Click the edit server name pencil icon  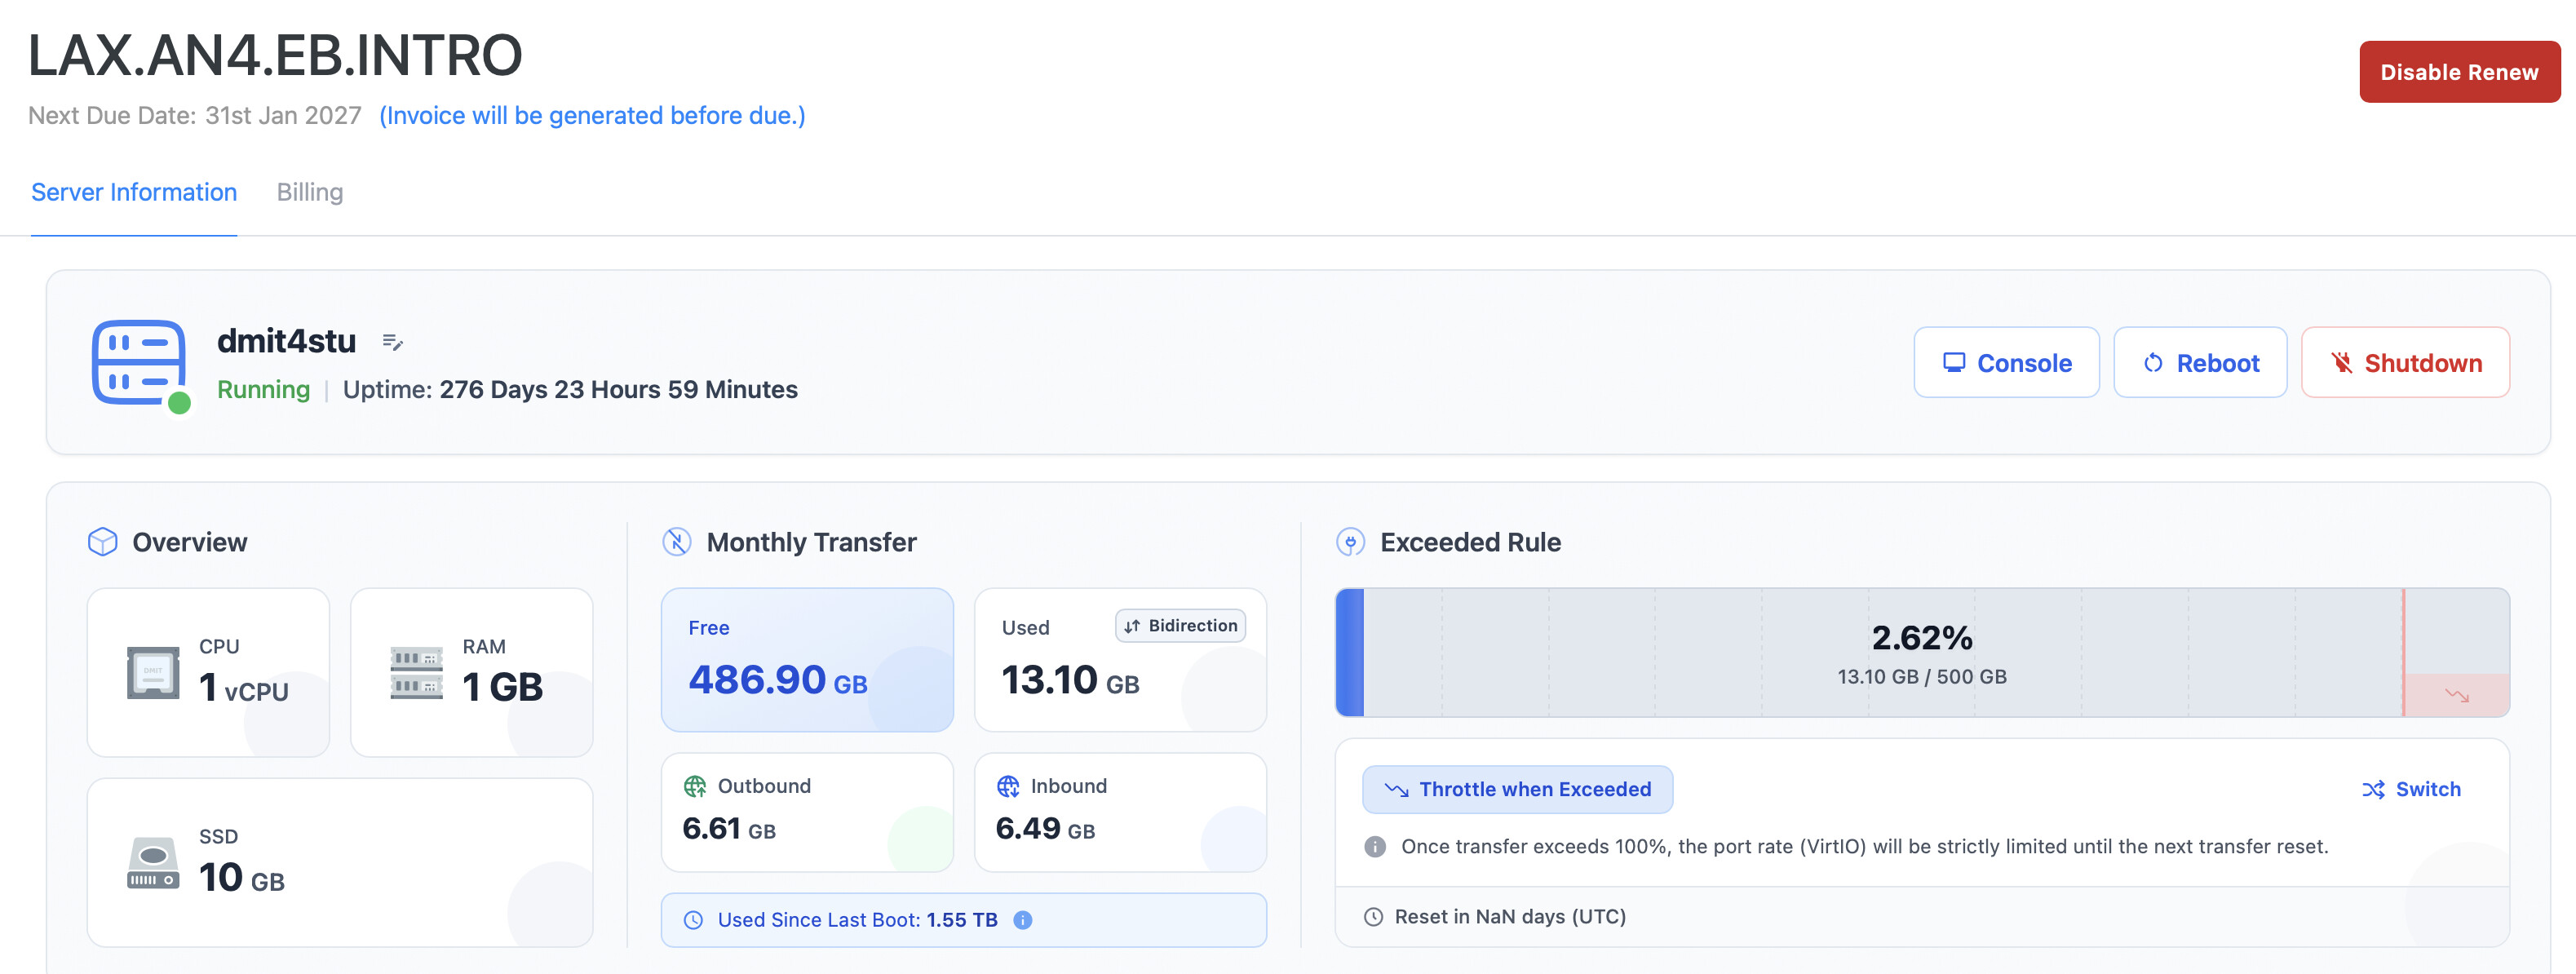click(392, 343)
